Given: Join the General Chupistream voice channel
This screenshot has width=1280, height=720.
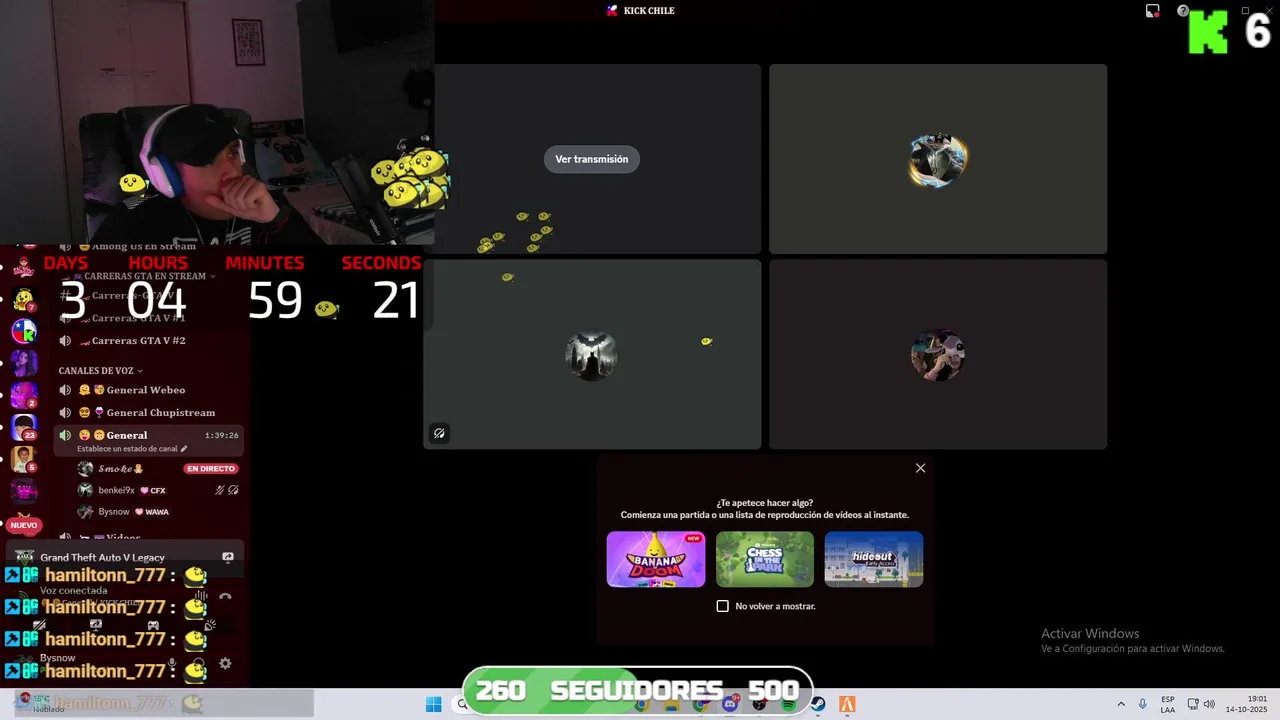Looking at the screenshot, I should coord(148,412).
